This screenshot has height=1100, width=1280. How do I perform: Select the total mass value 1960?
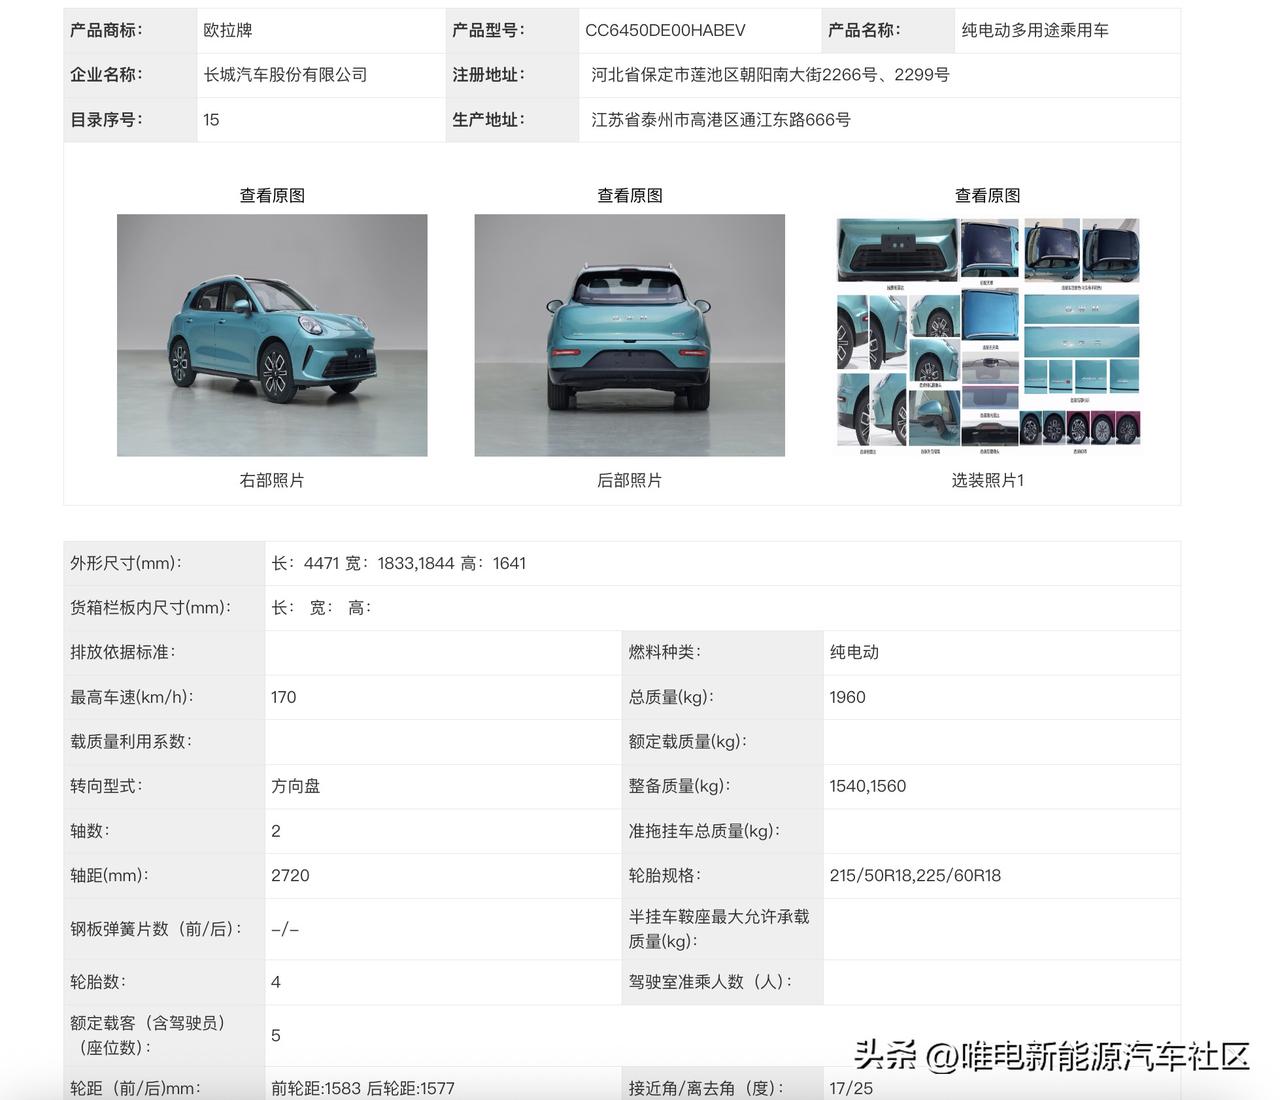tap(847, 697)
